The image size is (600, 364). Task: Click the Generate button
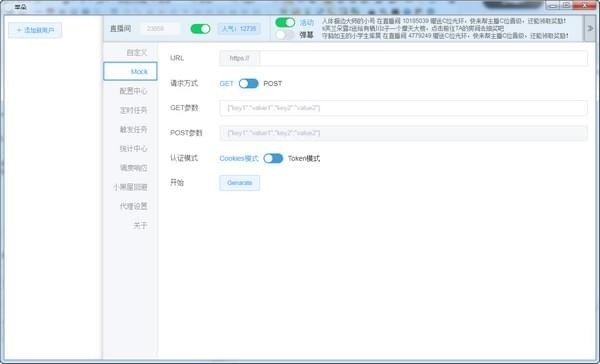tap(240, 183)
